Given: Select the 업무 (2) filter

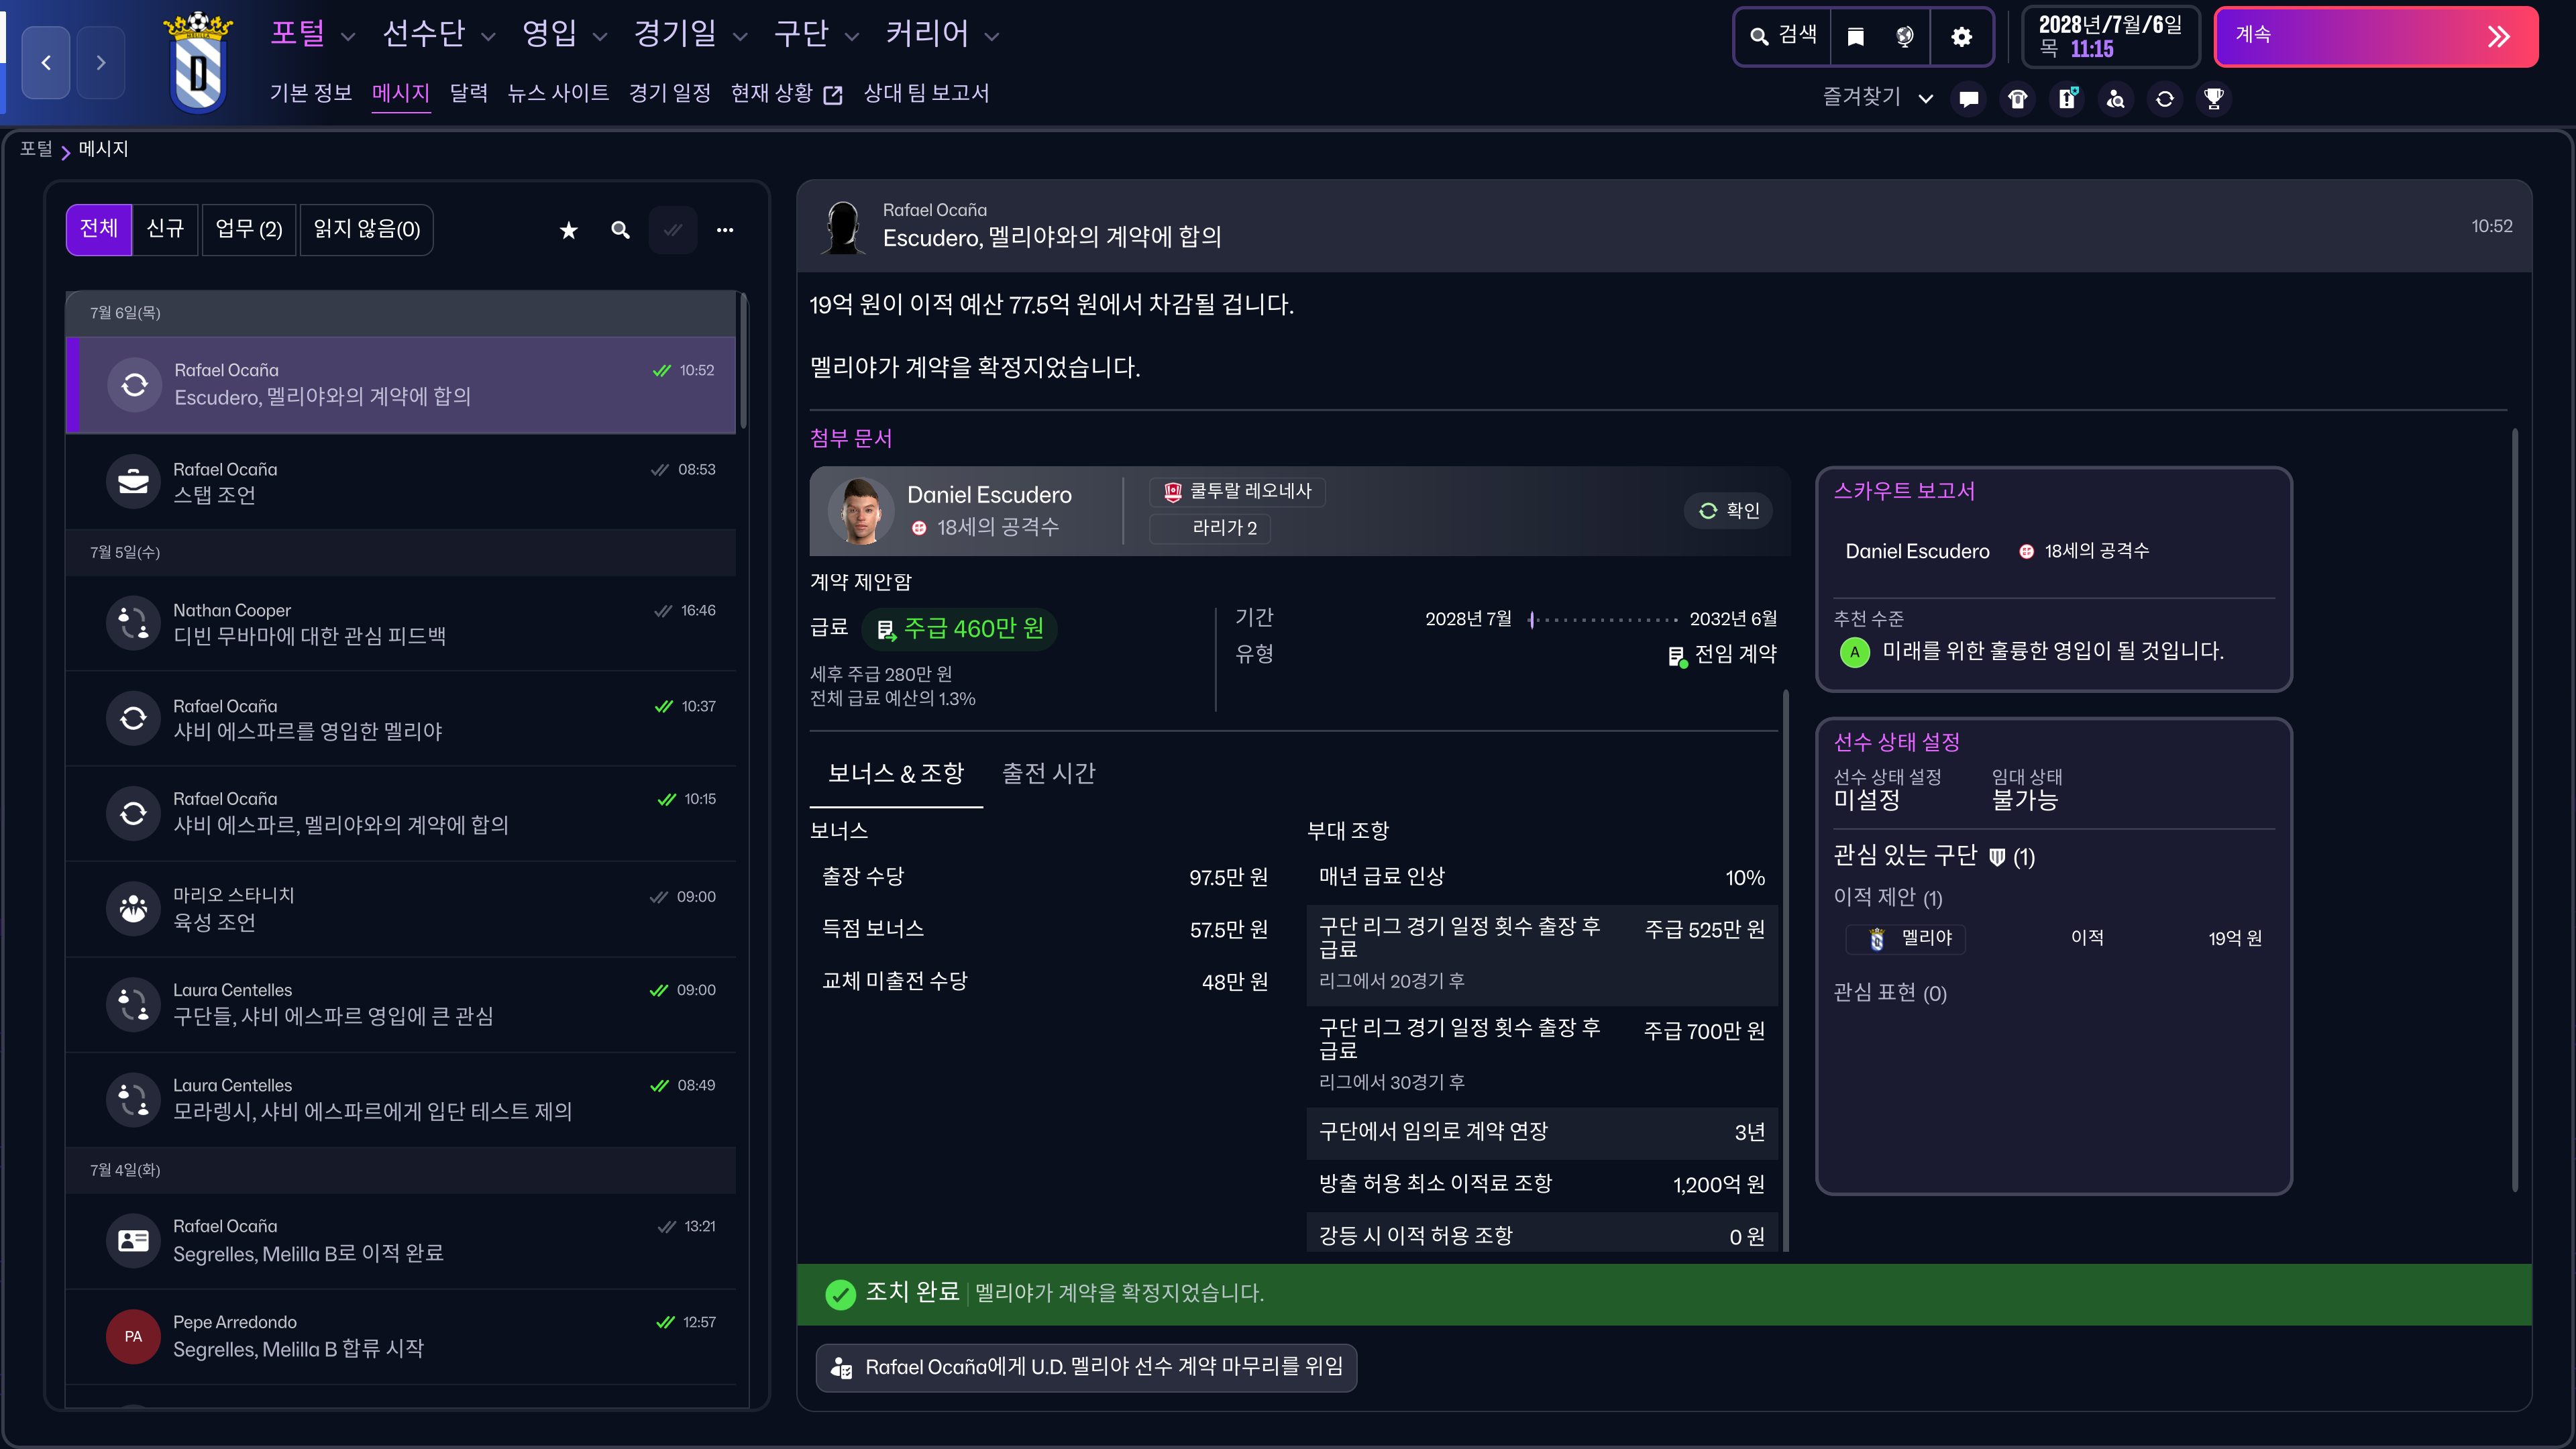Looking at the screenshot, I should (249, 229).
